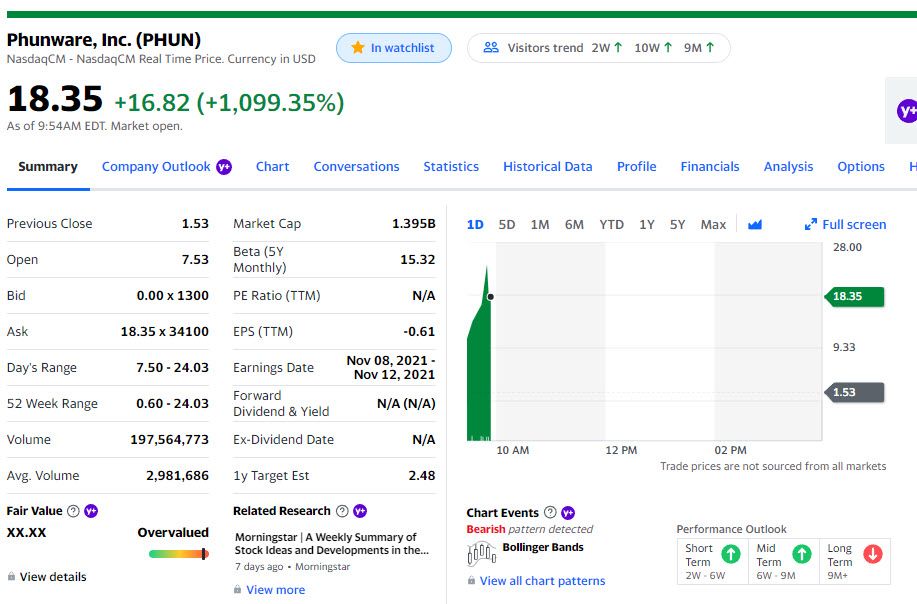This screenshot has width=917, height=604.
Task: Click the fair value gradient bar
Action: coord(178,554)
